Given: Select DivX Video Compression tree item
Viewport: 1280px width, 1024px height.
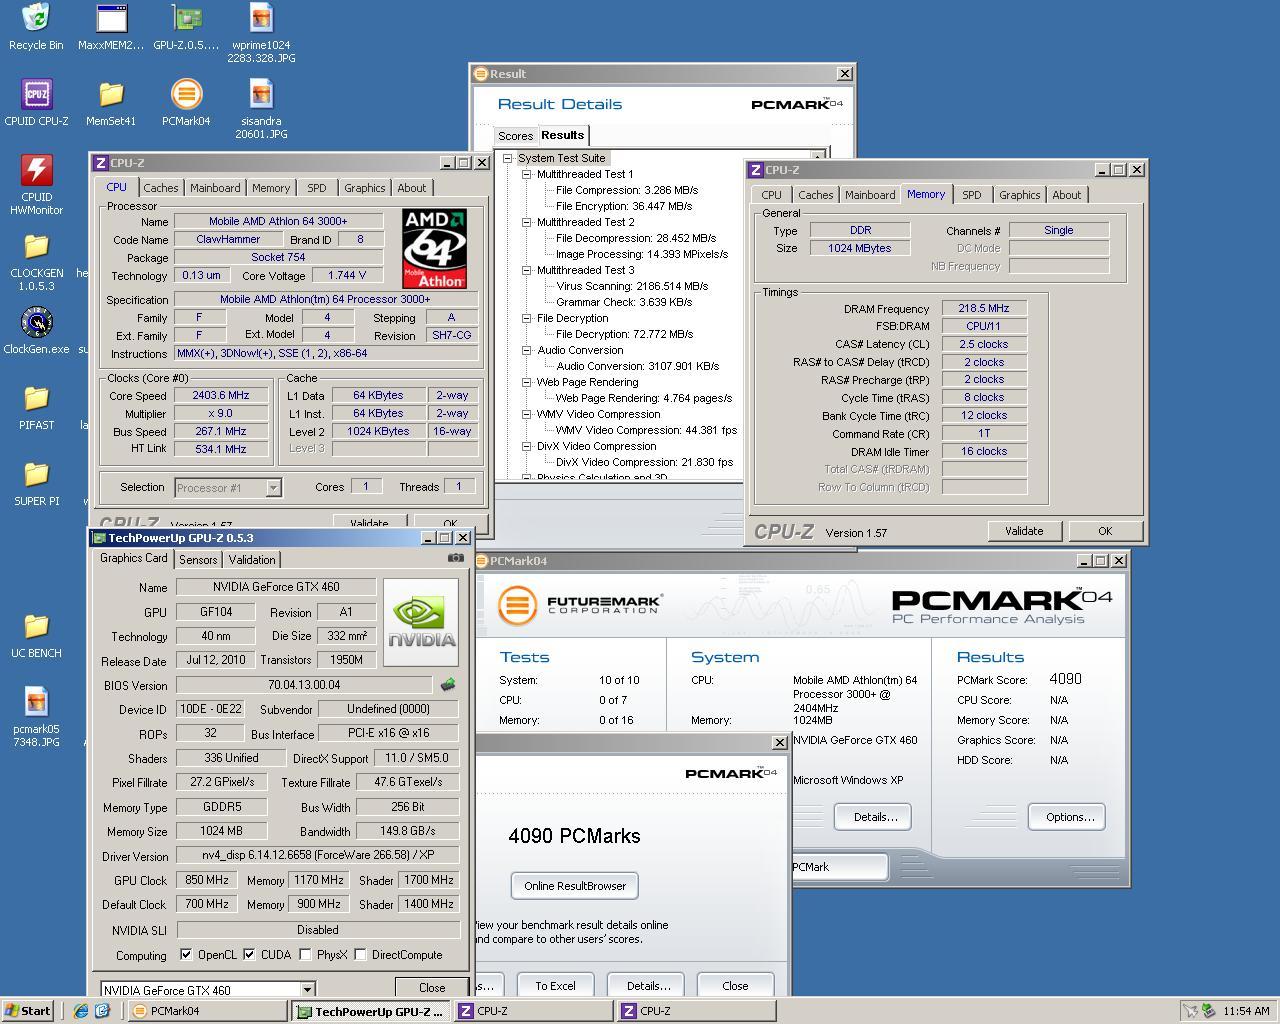Looking at the screenshot, I should pyautogui.click(x=596, y=446).
